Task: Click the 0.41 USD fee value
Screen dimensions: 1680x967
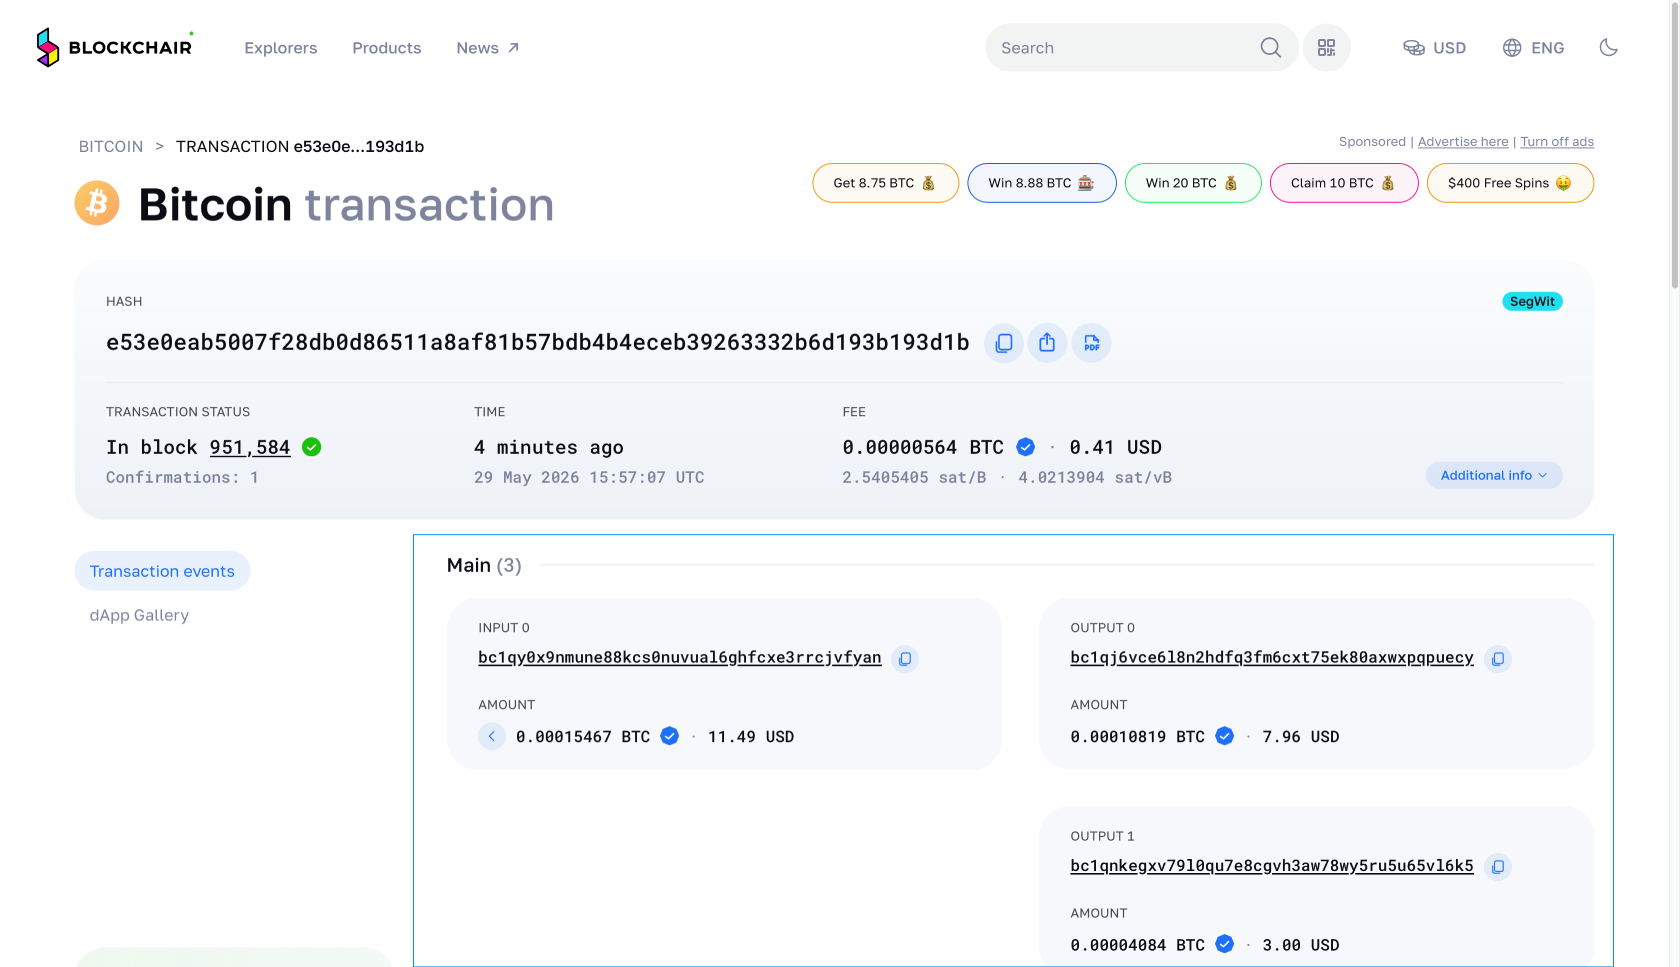Action: coord(1115,447)
